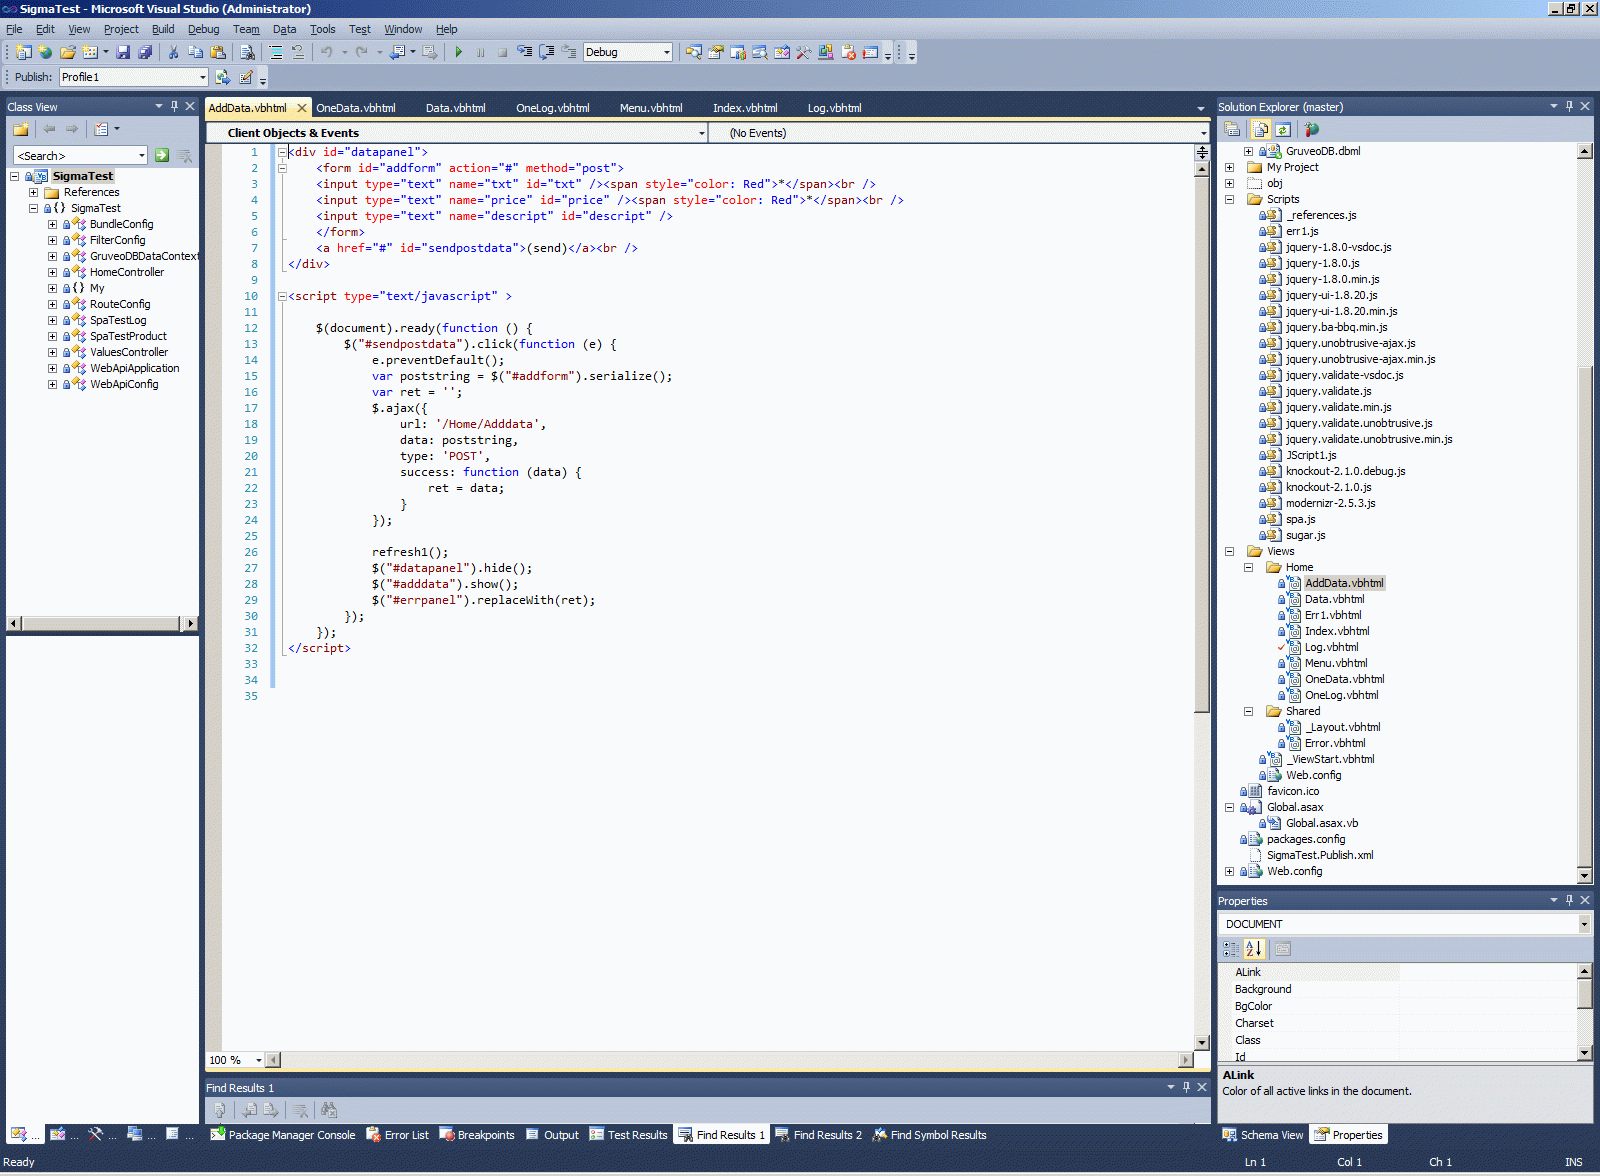Screen dimensions: 1600x1176
Task: Expand the HomeController node in Class View
Action: pyautogui.click(x=52, y=272)
